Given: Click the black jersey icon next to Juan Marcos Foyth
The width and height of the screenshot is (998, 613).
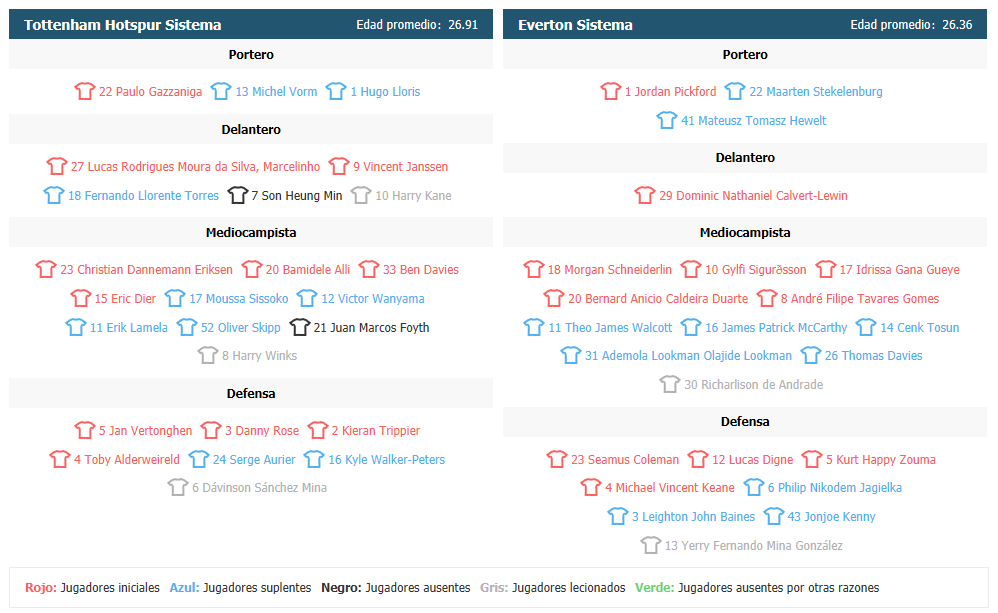Looking at the screenshot, I should pos(300,327).
